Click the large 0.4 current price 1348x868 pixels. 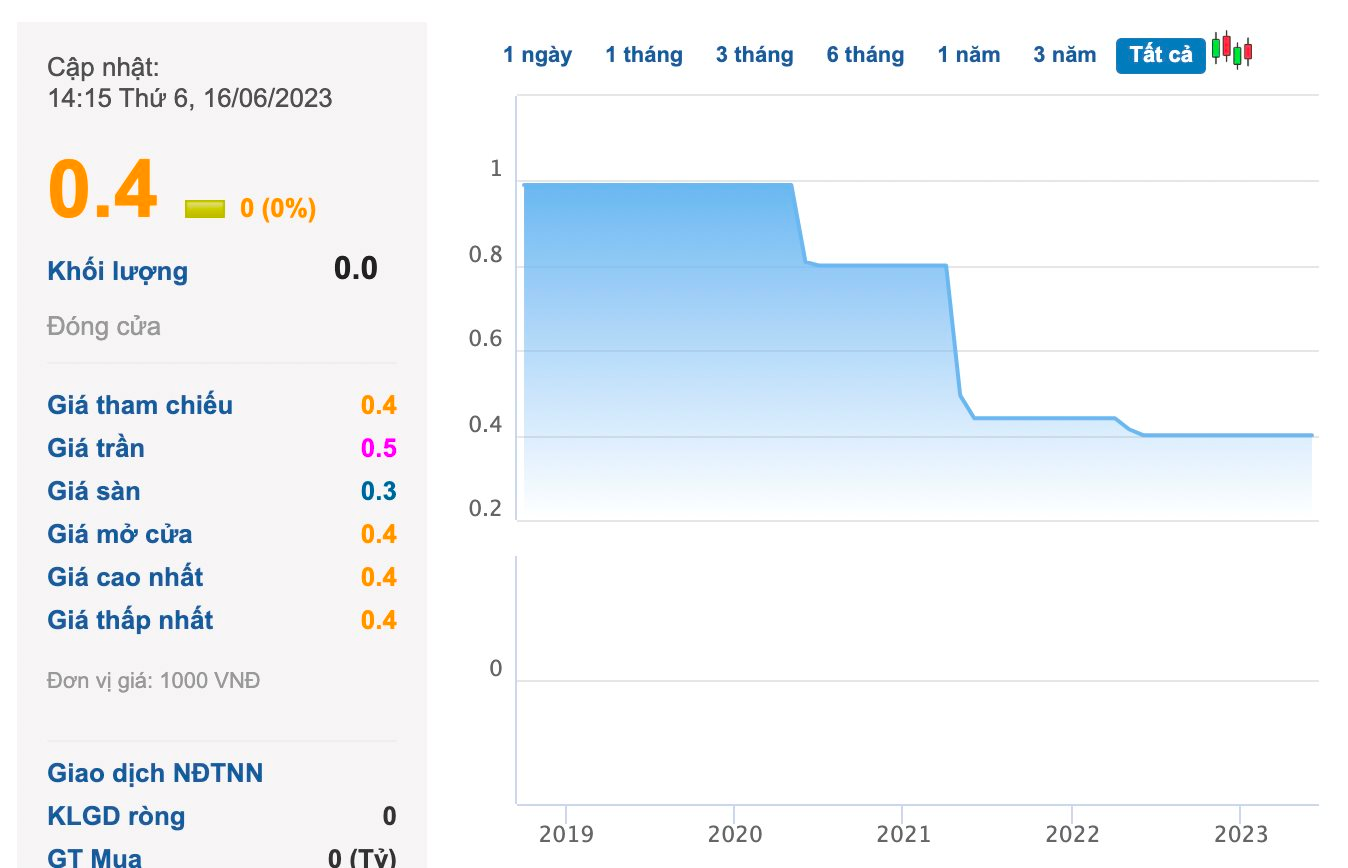coord(103,190)
